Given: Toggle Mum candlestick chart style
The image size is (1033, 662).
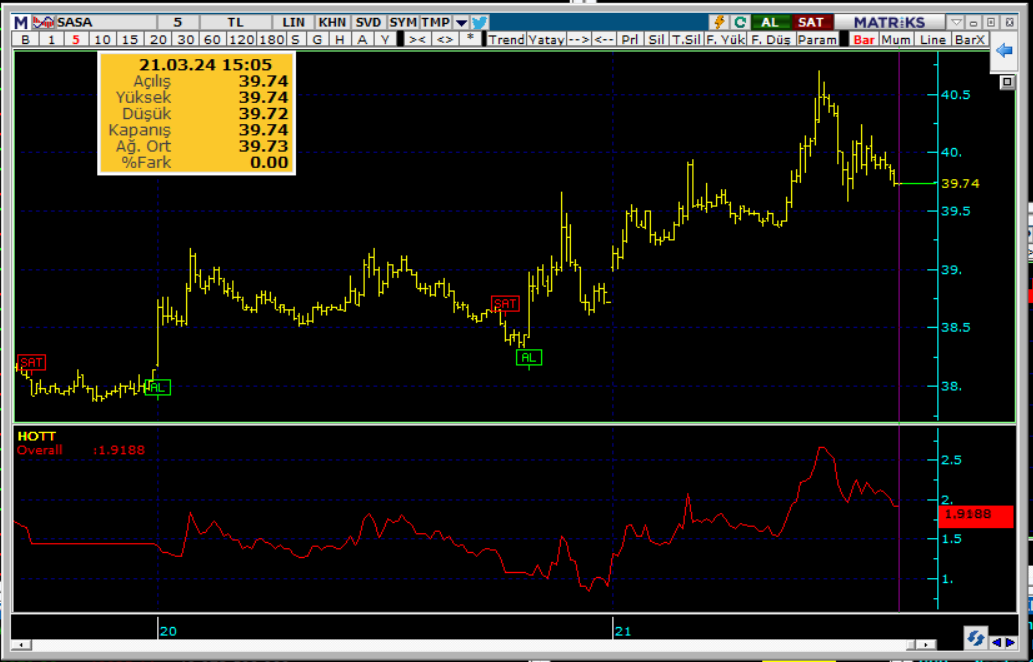Looking at the screenshot, I should [896, 39].
